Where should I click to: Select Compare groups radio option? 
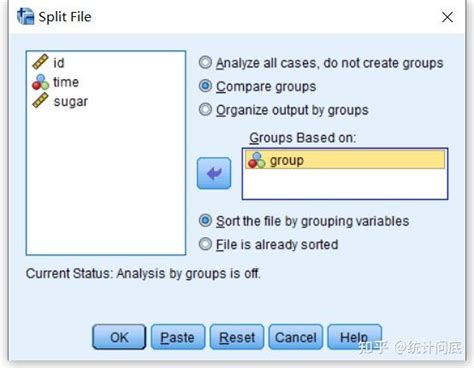click(x=205, y=86)
